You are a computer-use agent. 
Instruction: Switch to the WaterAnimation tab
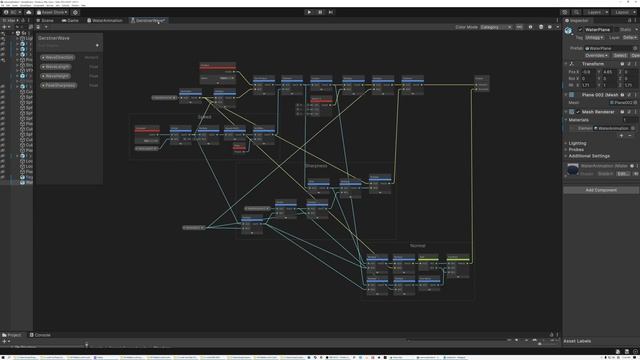[105, 20]
